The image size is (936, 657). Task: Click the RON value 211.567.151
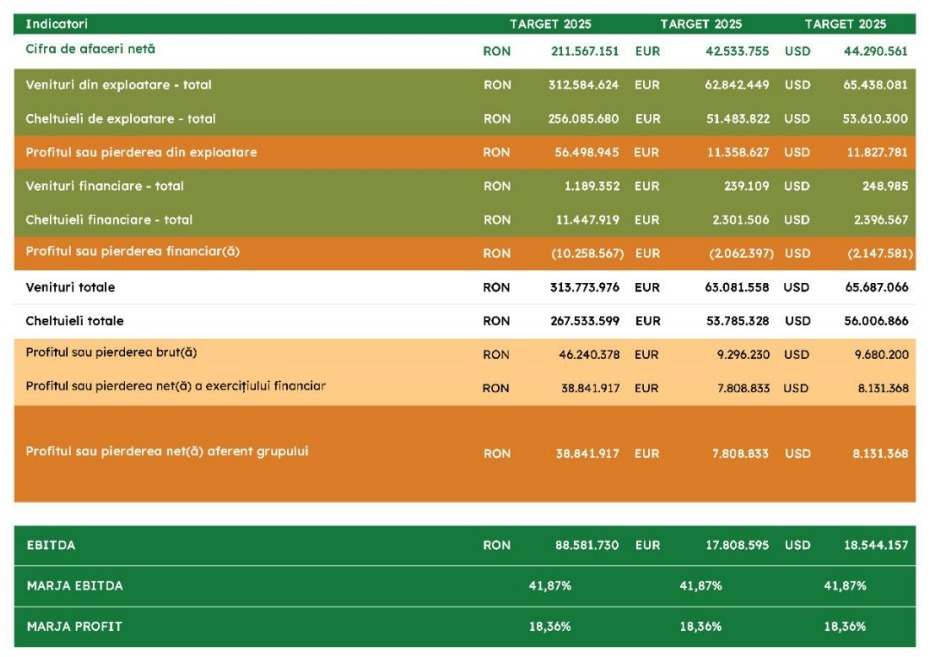[584, 51]
